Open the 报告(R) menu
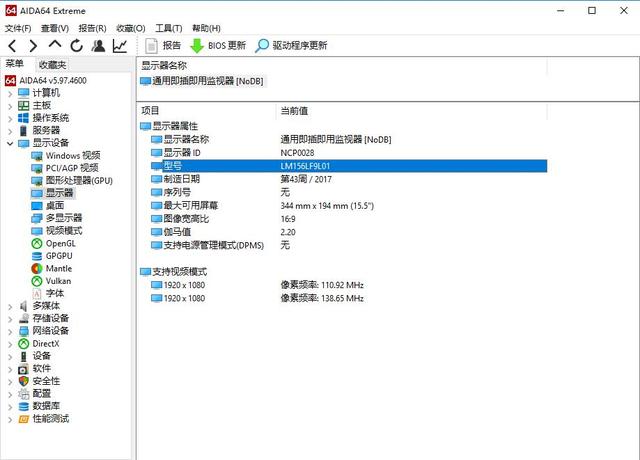The height and width of the screenshot is (460, 640). click(93, 28)
